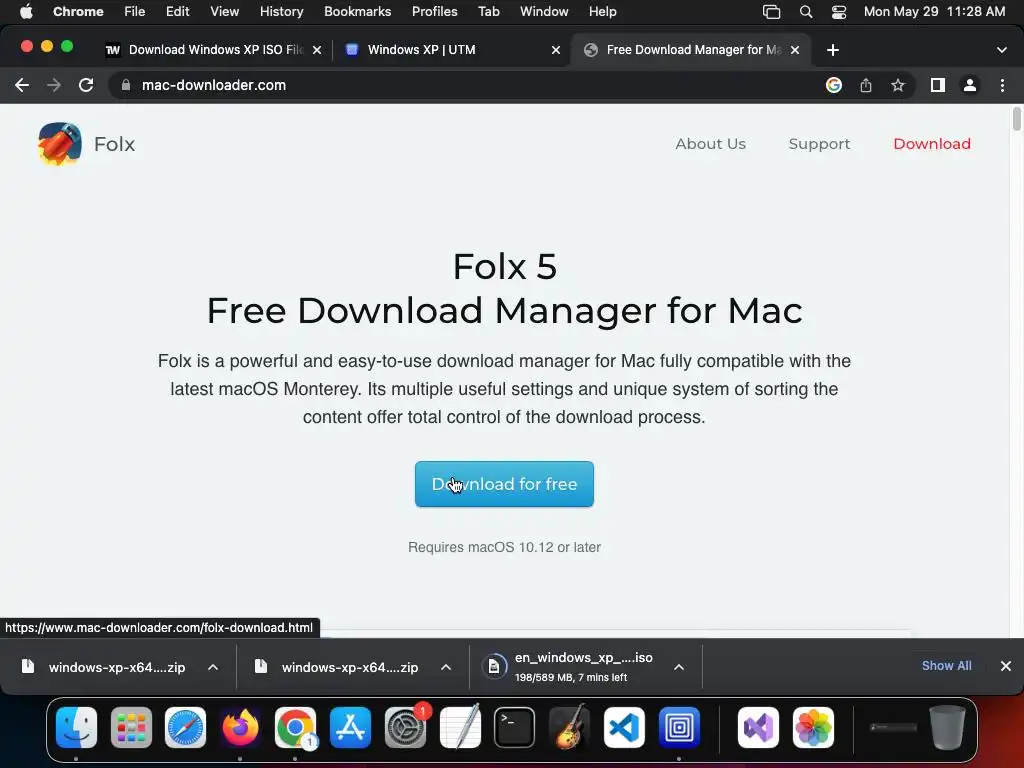Open the About Us link

click(x=711, y=144)
